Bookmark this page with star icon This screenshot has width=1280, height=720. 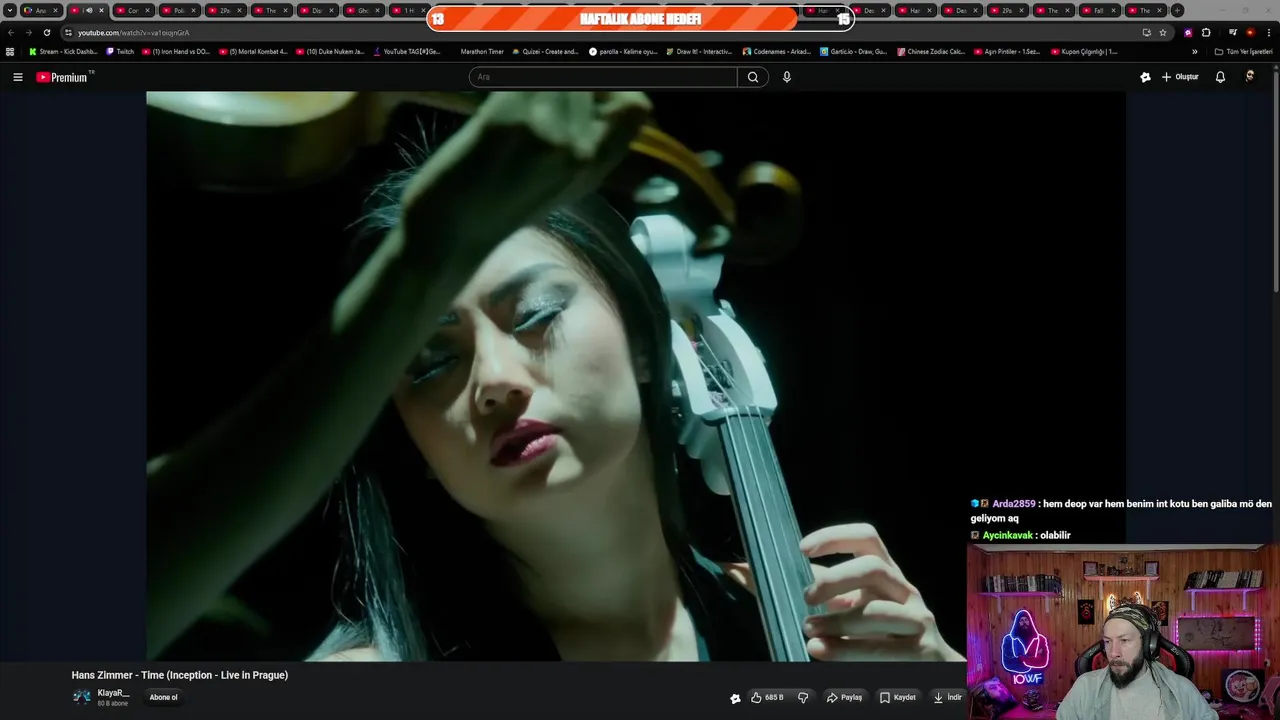(1163, 32)
